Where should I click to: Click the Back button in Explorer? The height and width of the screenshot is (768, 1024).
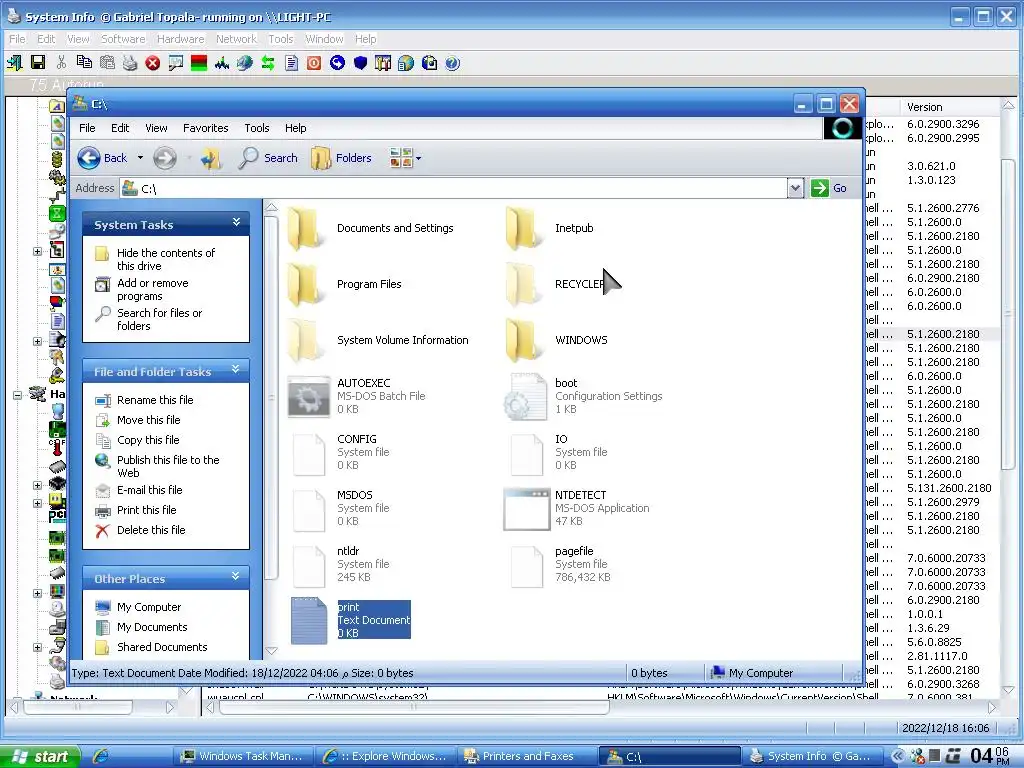(103, 158)
